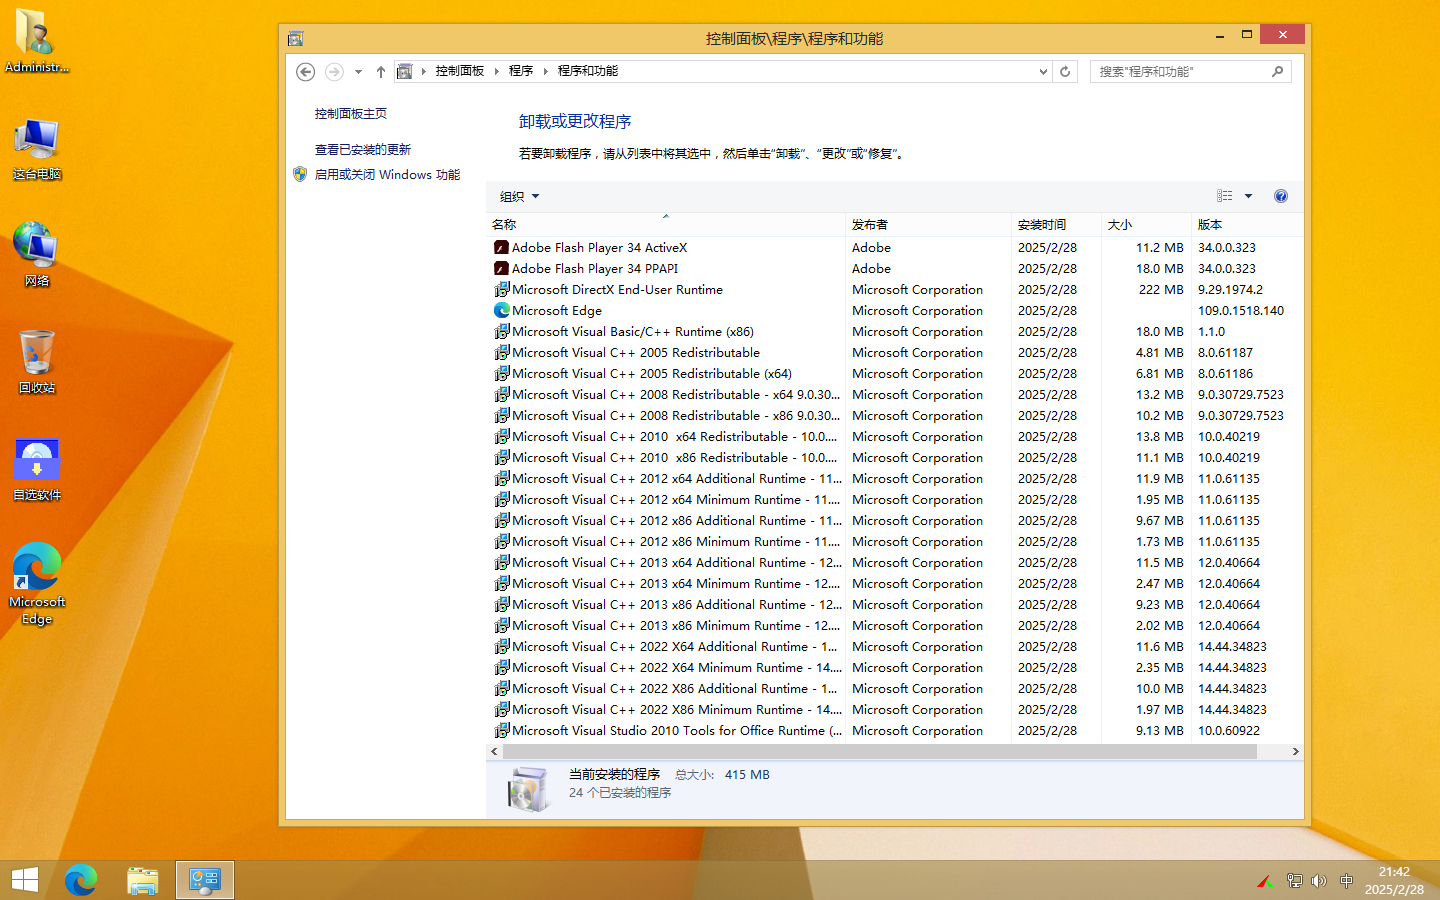Click 查看已安装的更新 link
This screenshot has height=900, width=1440.
coord(363,150)
